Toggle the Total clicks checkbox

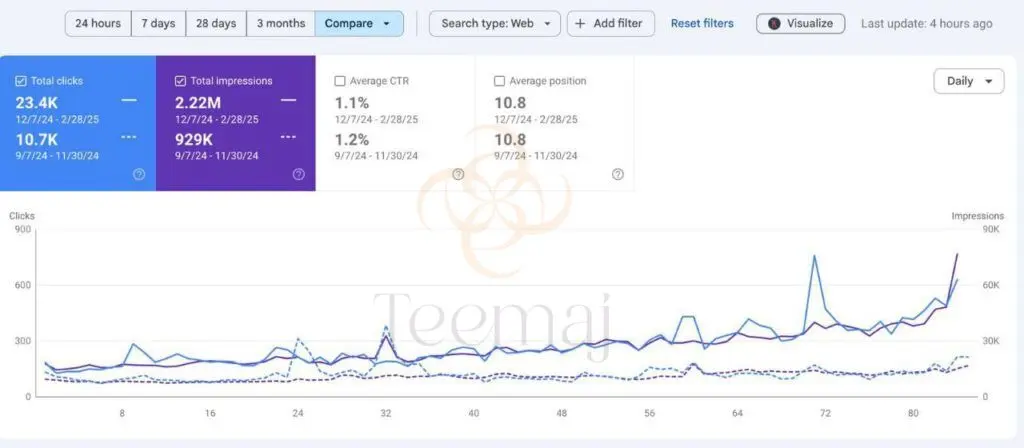click(21, 81)
